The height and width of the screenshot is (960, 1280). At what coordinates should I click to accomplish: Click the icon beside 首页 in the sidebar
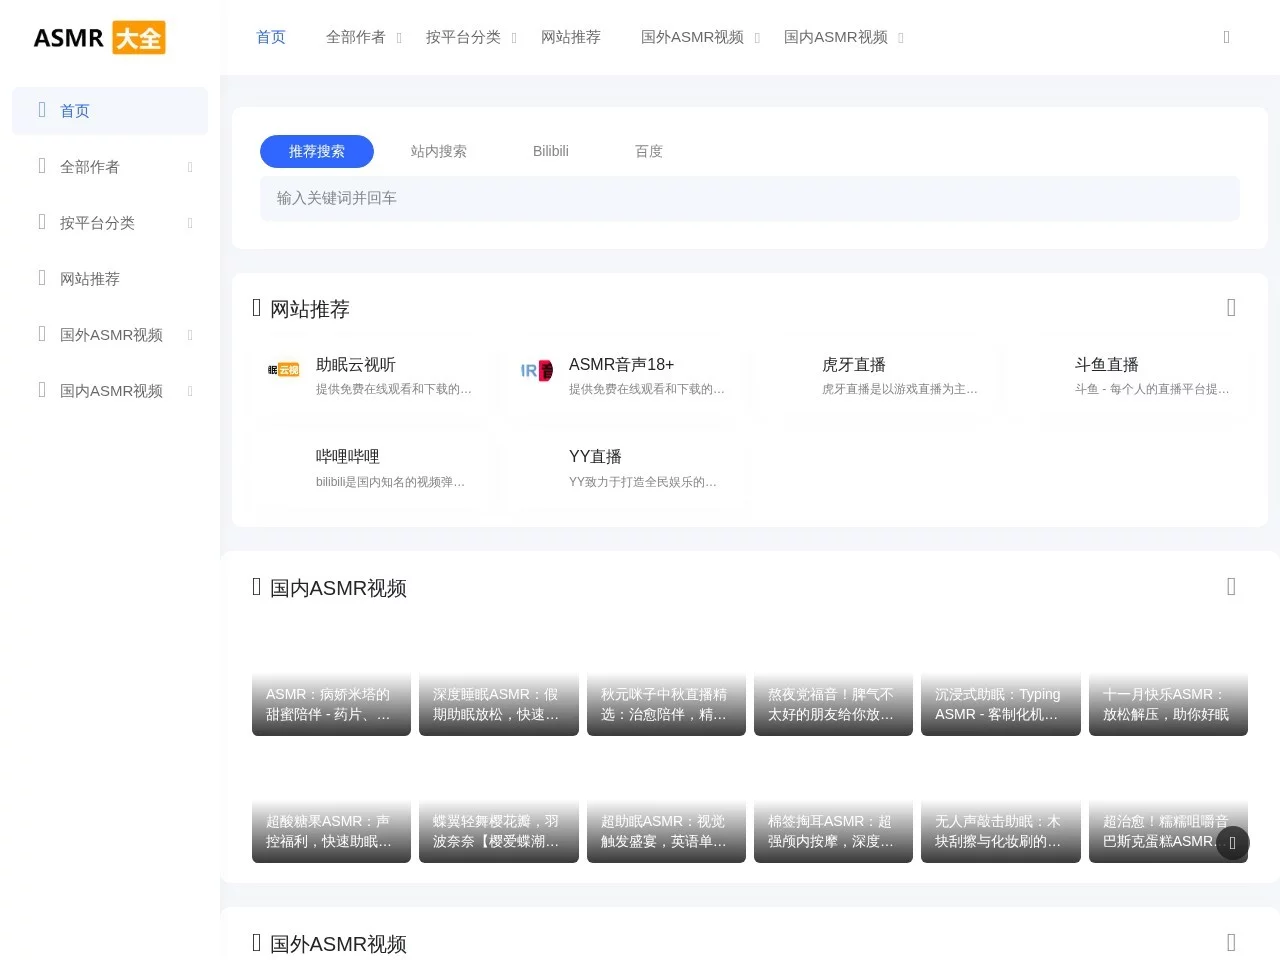pyautogui.click(x=42, y=110)
